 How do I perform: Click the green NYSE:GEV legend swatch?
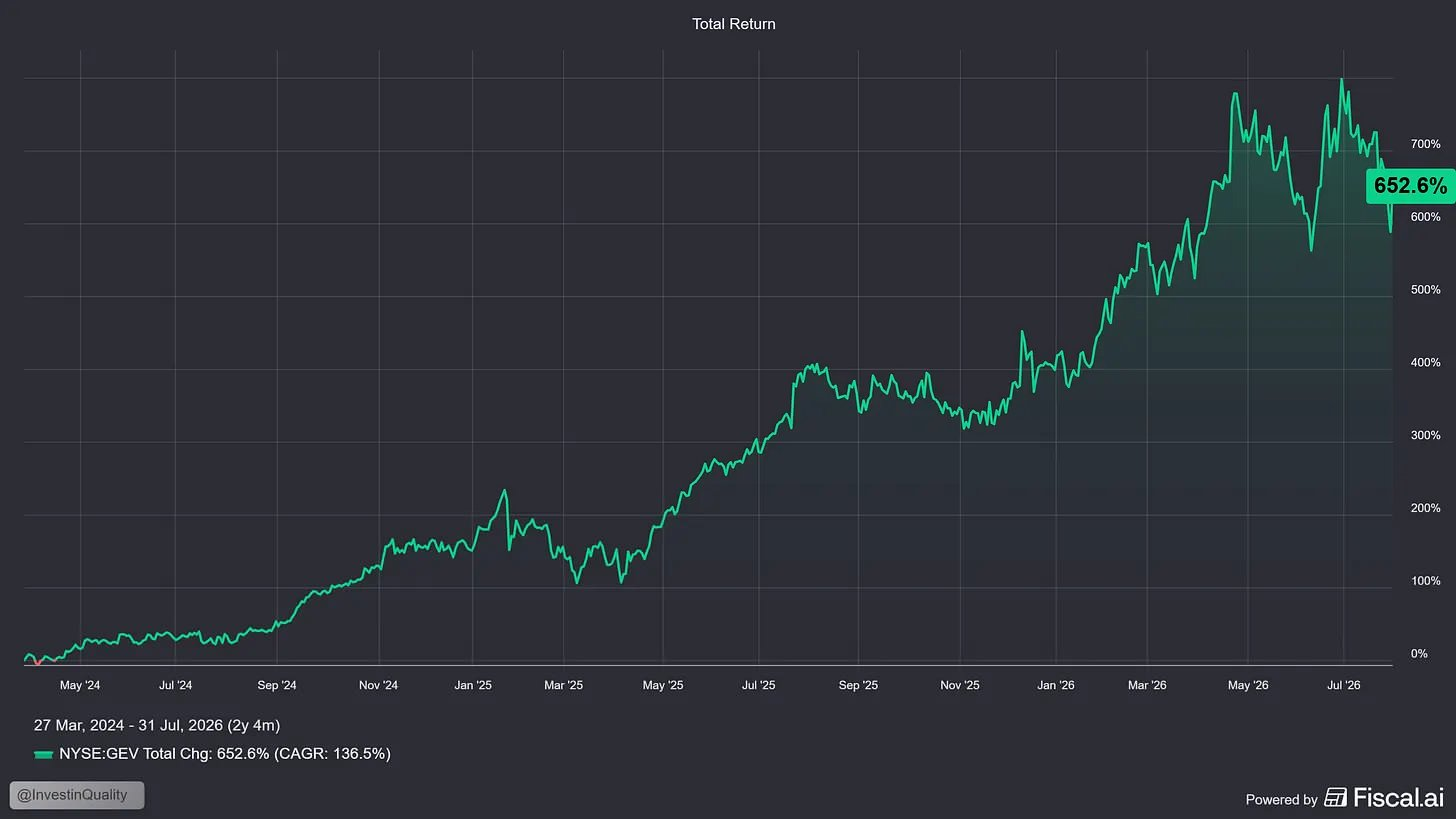pos(43,754)
